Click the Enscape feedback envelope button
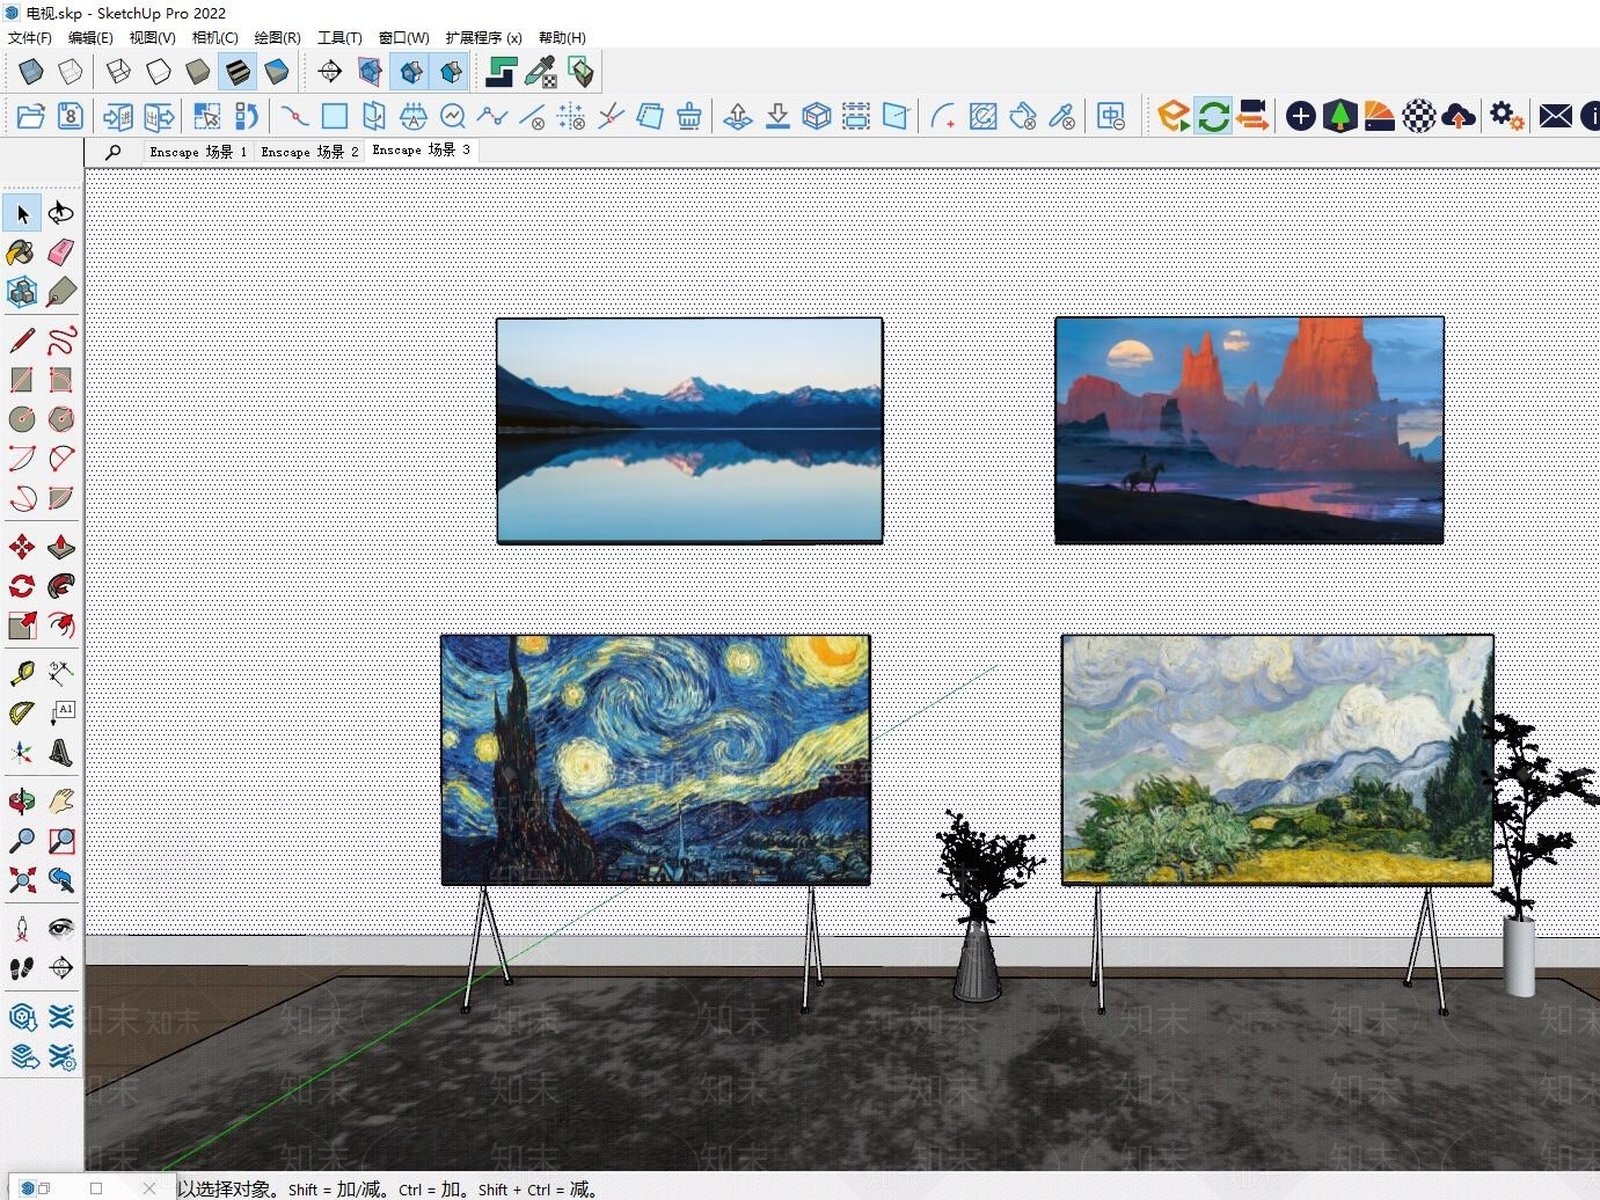Screen dimensions: 1600x1200 coord(1555,116)
